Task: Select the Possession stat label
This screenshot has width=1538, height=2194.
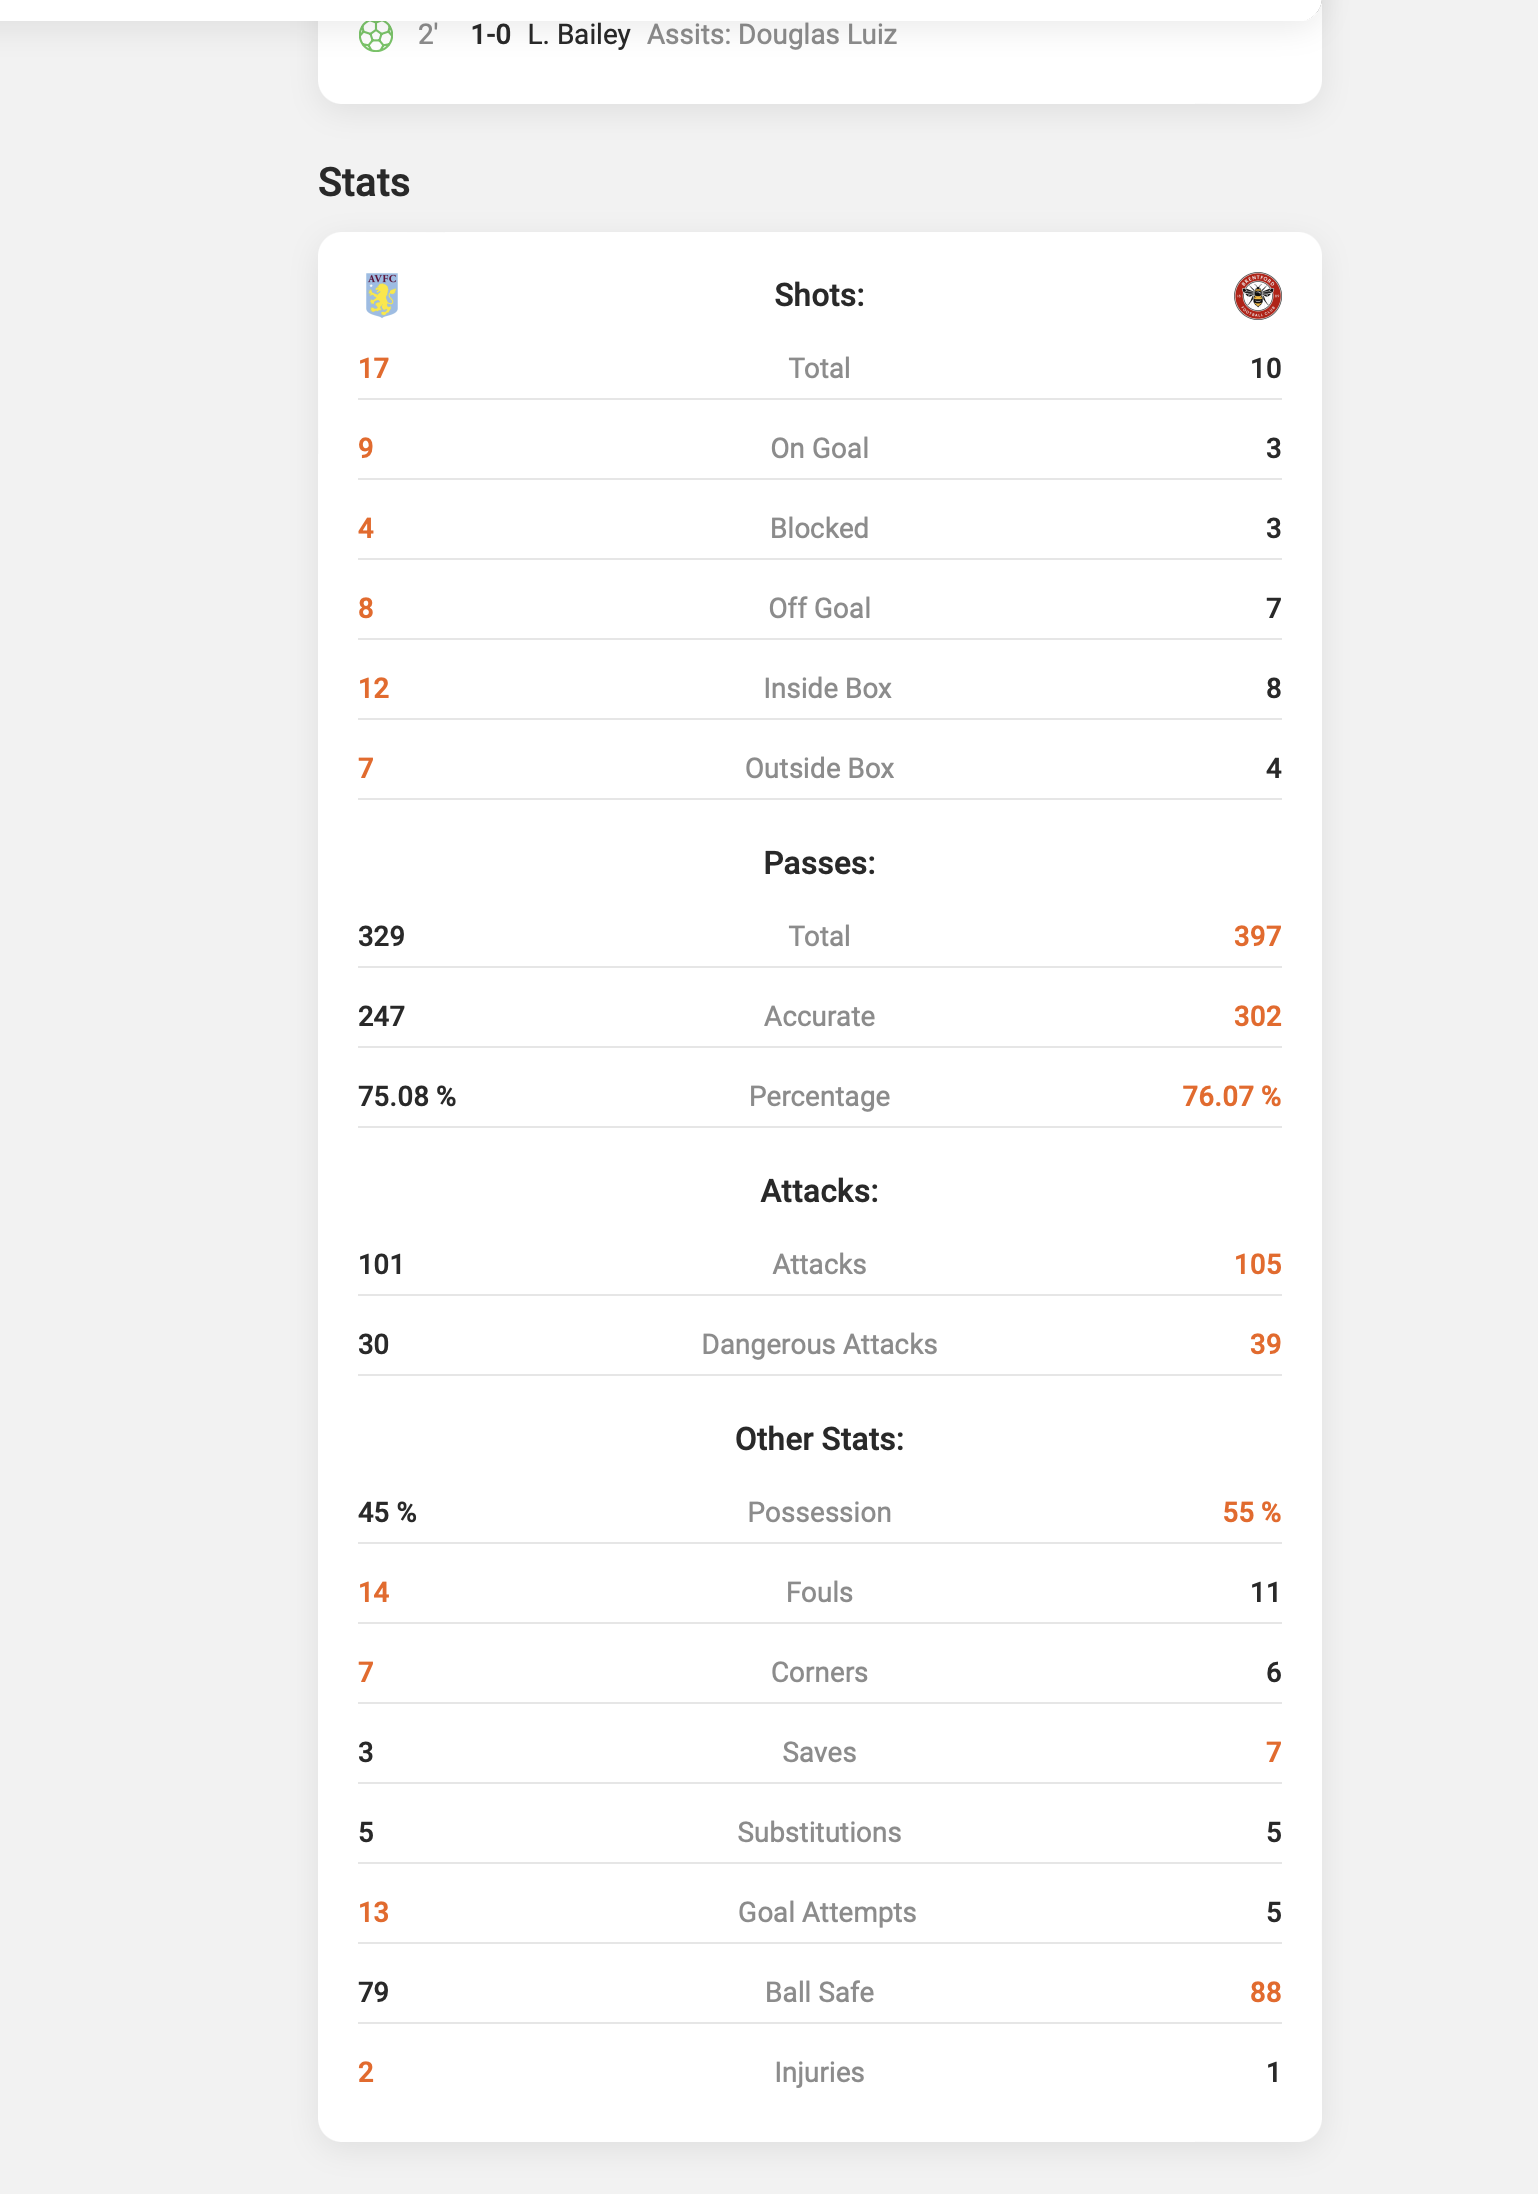Action: [x=819, y=1512]
